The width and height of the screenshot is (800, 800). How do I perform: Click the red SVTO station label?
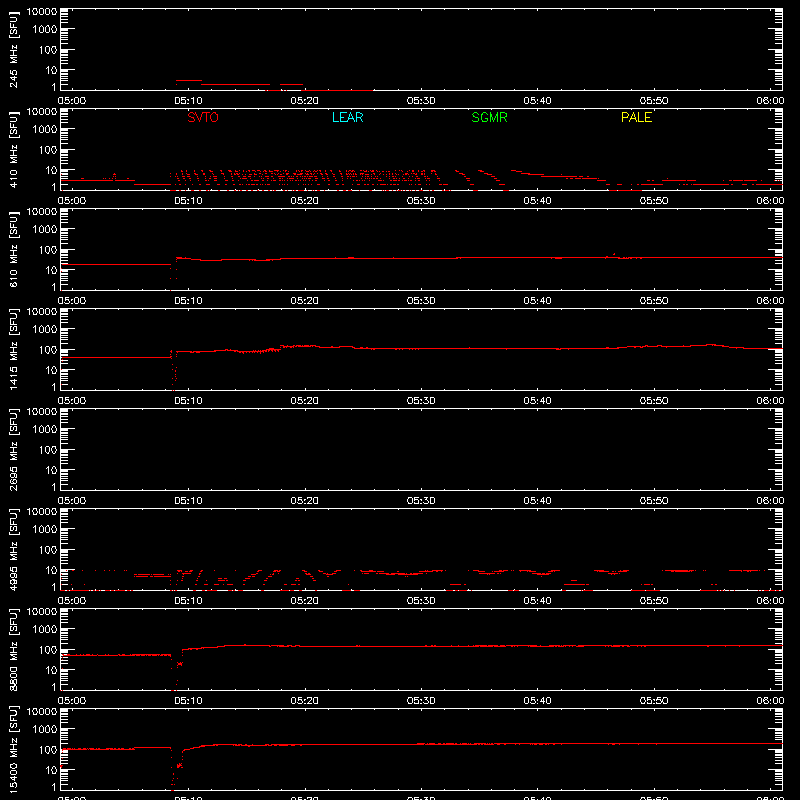click(x=203, y=117)
